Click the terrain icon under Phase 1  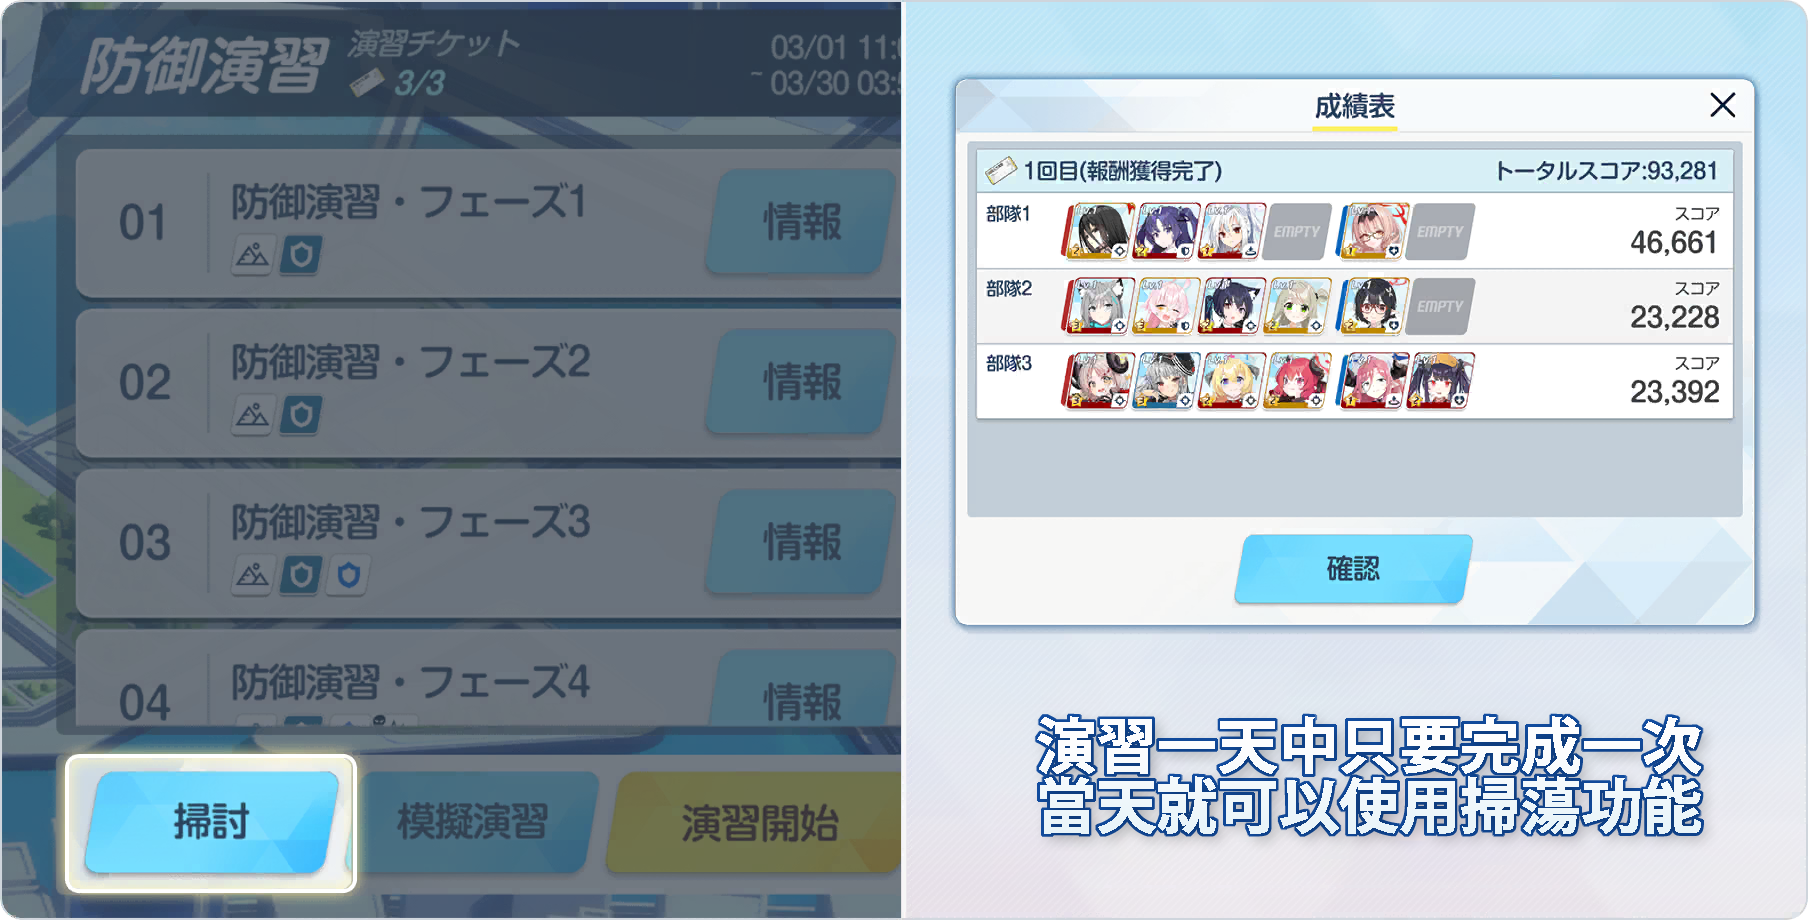(253, 255)
